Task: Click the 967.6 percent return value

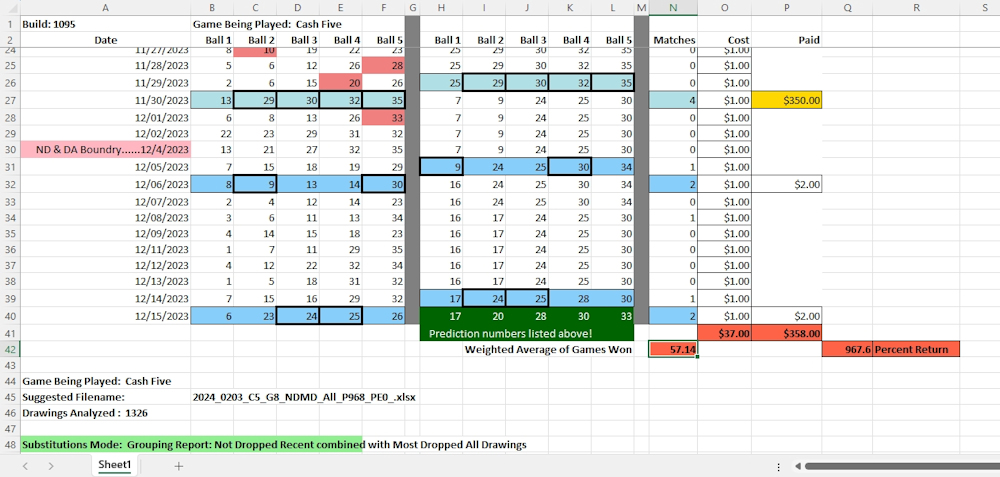Action: click(847, 349)
